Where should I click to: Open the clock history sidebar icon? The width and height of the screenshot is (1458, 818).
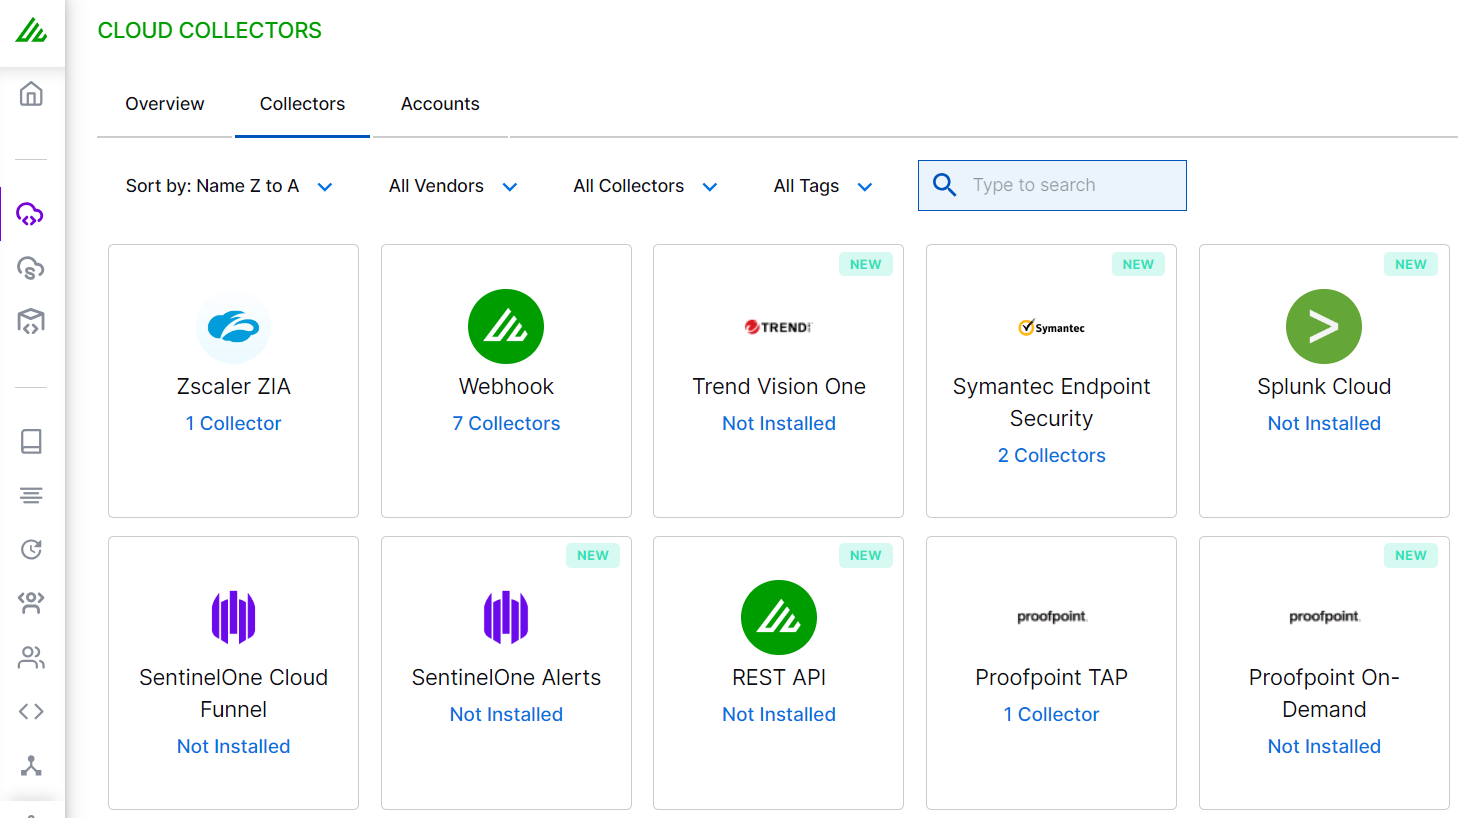[31, 549]
